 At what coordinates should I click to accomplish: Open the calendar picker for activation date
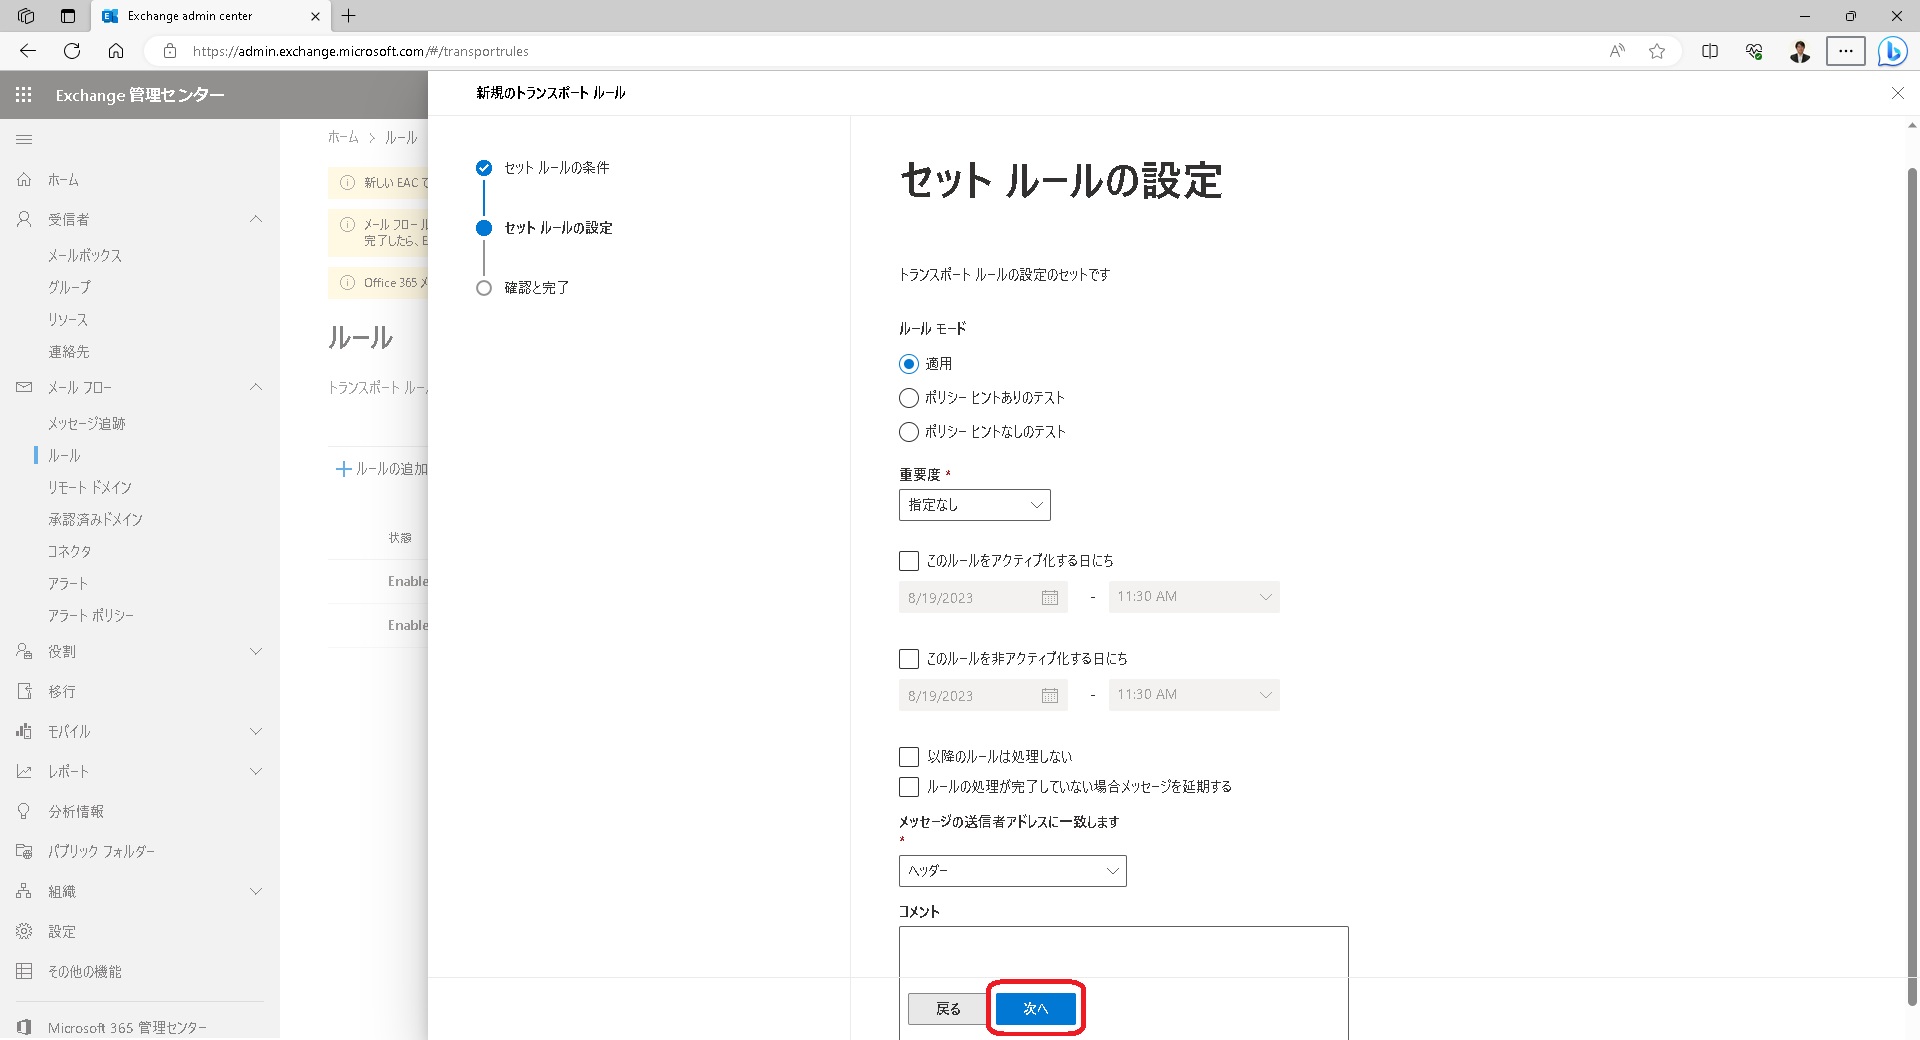[1050, 597]
